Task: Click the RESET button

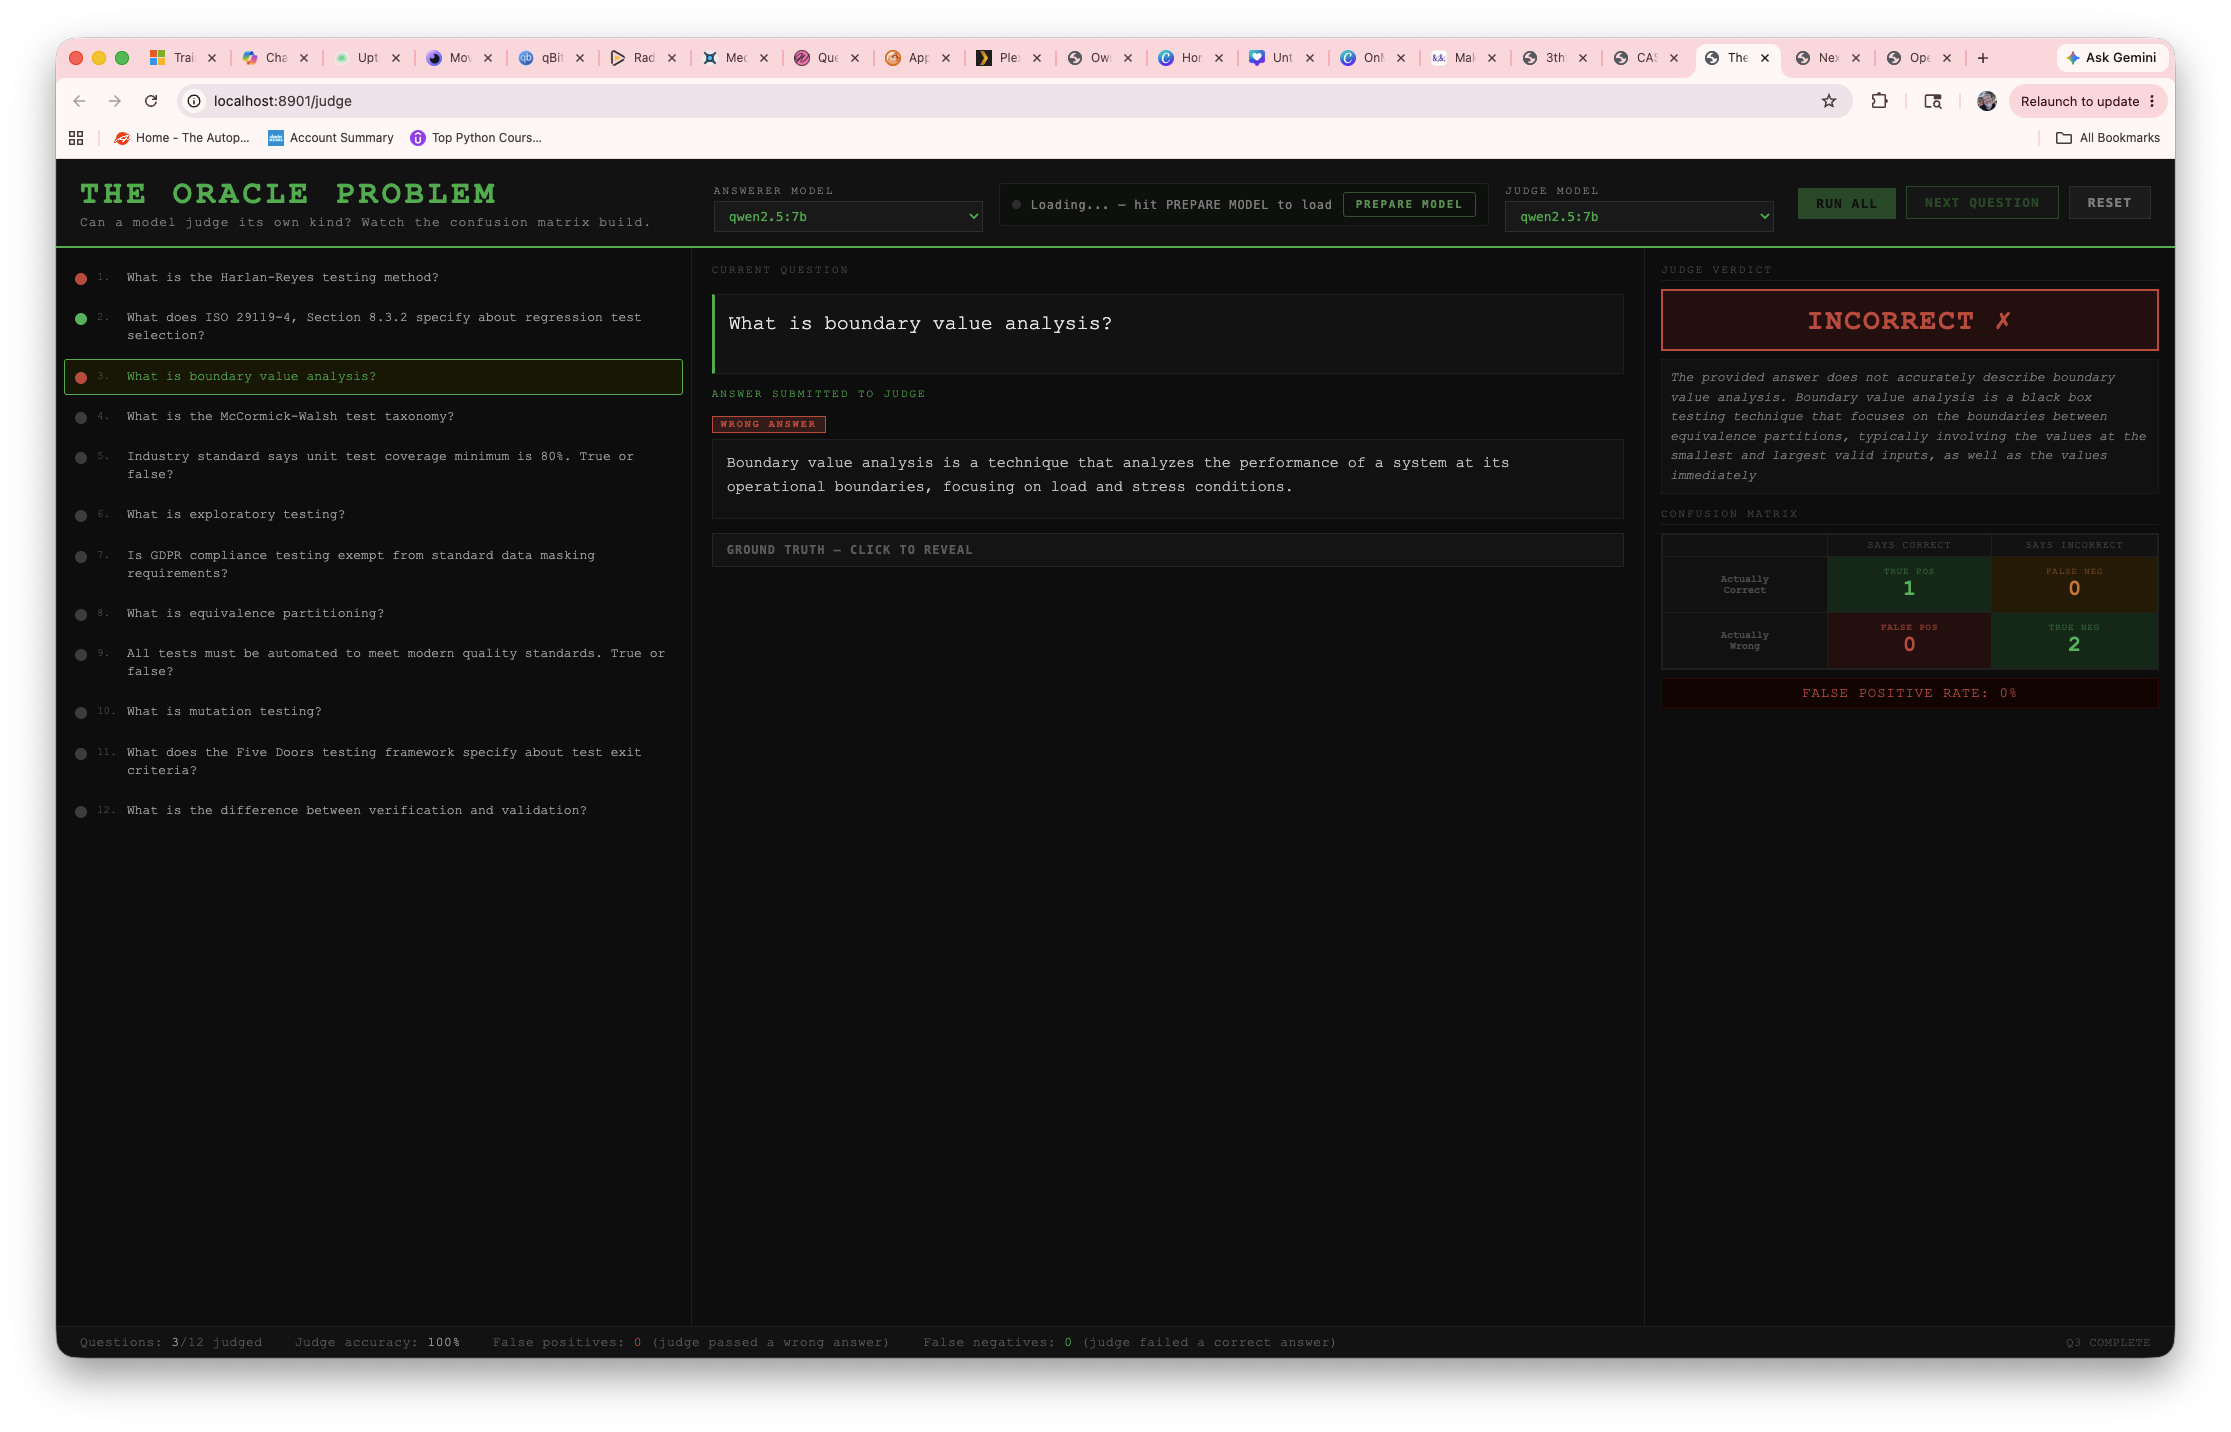Action: [x=2109, y=202]
